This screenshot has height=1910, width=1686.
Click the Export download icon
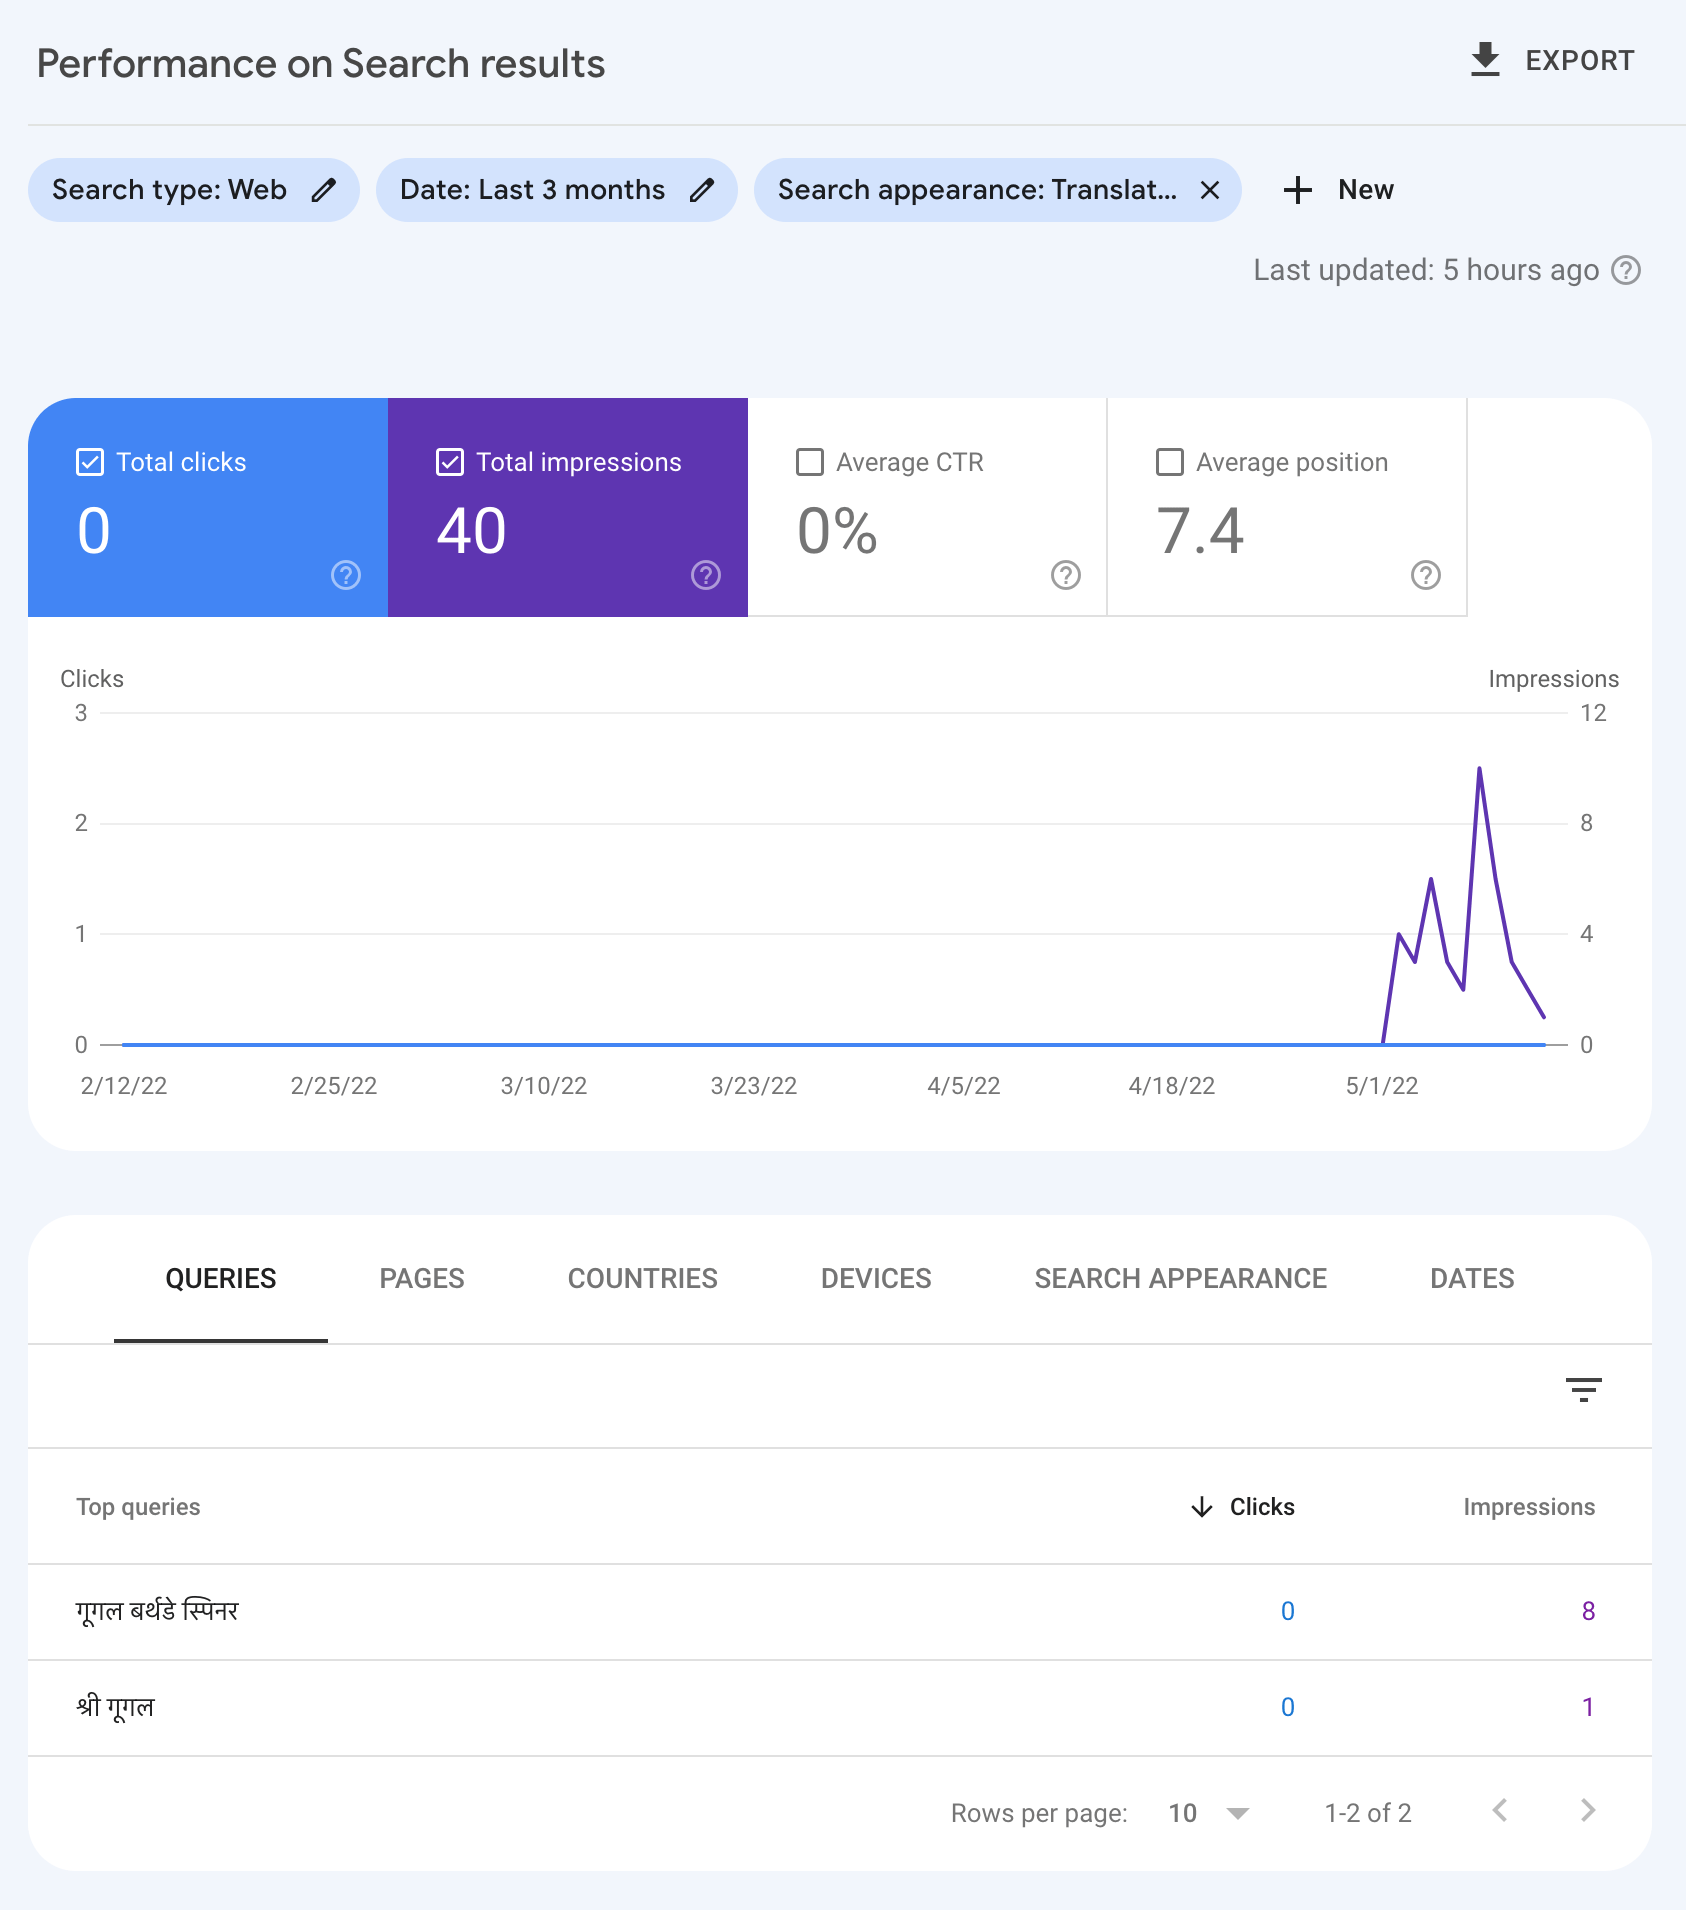coord(1485,60)
